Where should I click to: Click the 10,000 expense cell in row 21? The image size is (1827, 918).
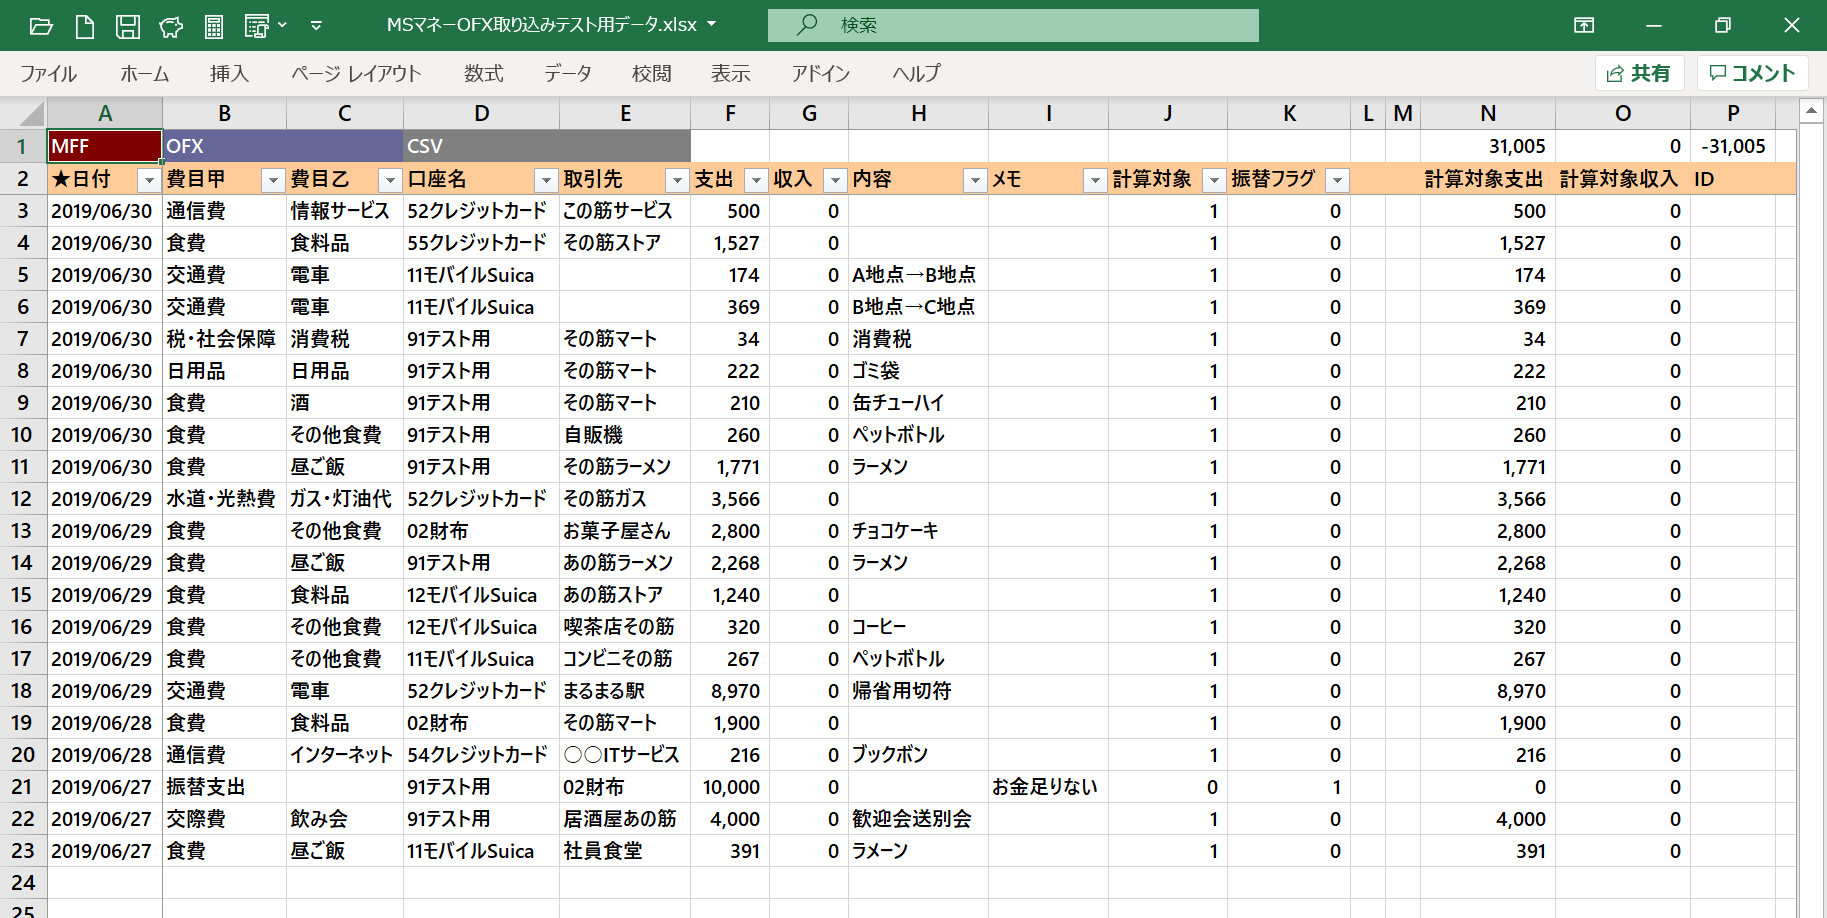(730, 787)
